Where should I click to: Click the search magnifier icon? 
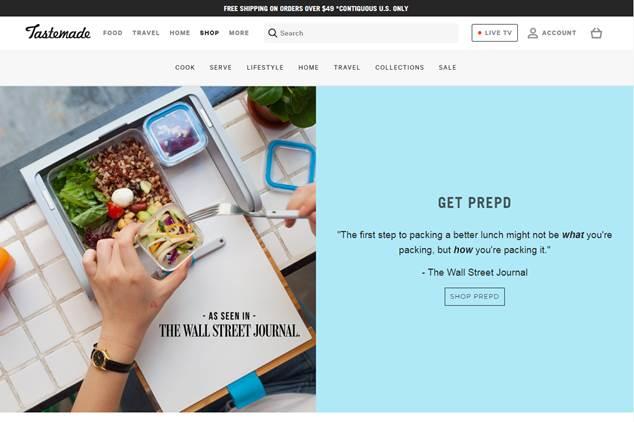click(x=273, y=33)
